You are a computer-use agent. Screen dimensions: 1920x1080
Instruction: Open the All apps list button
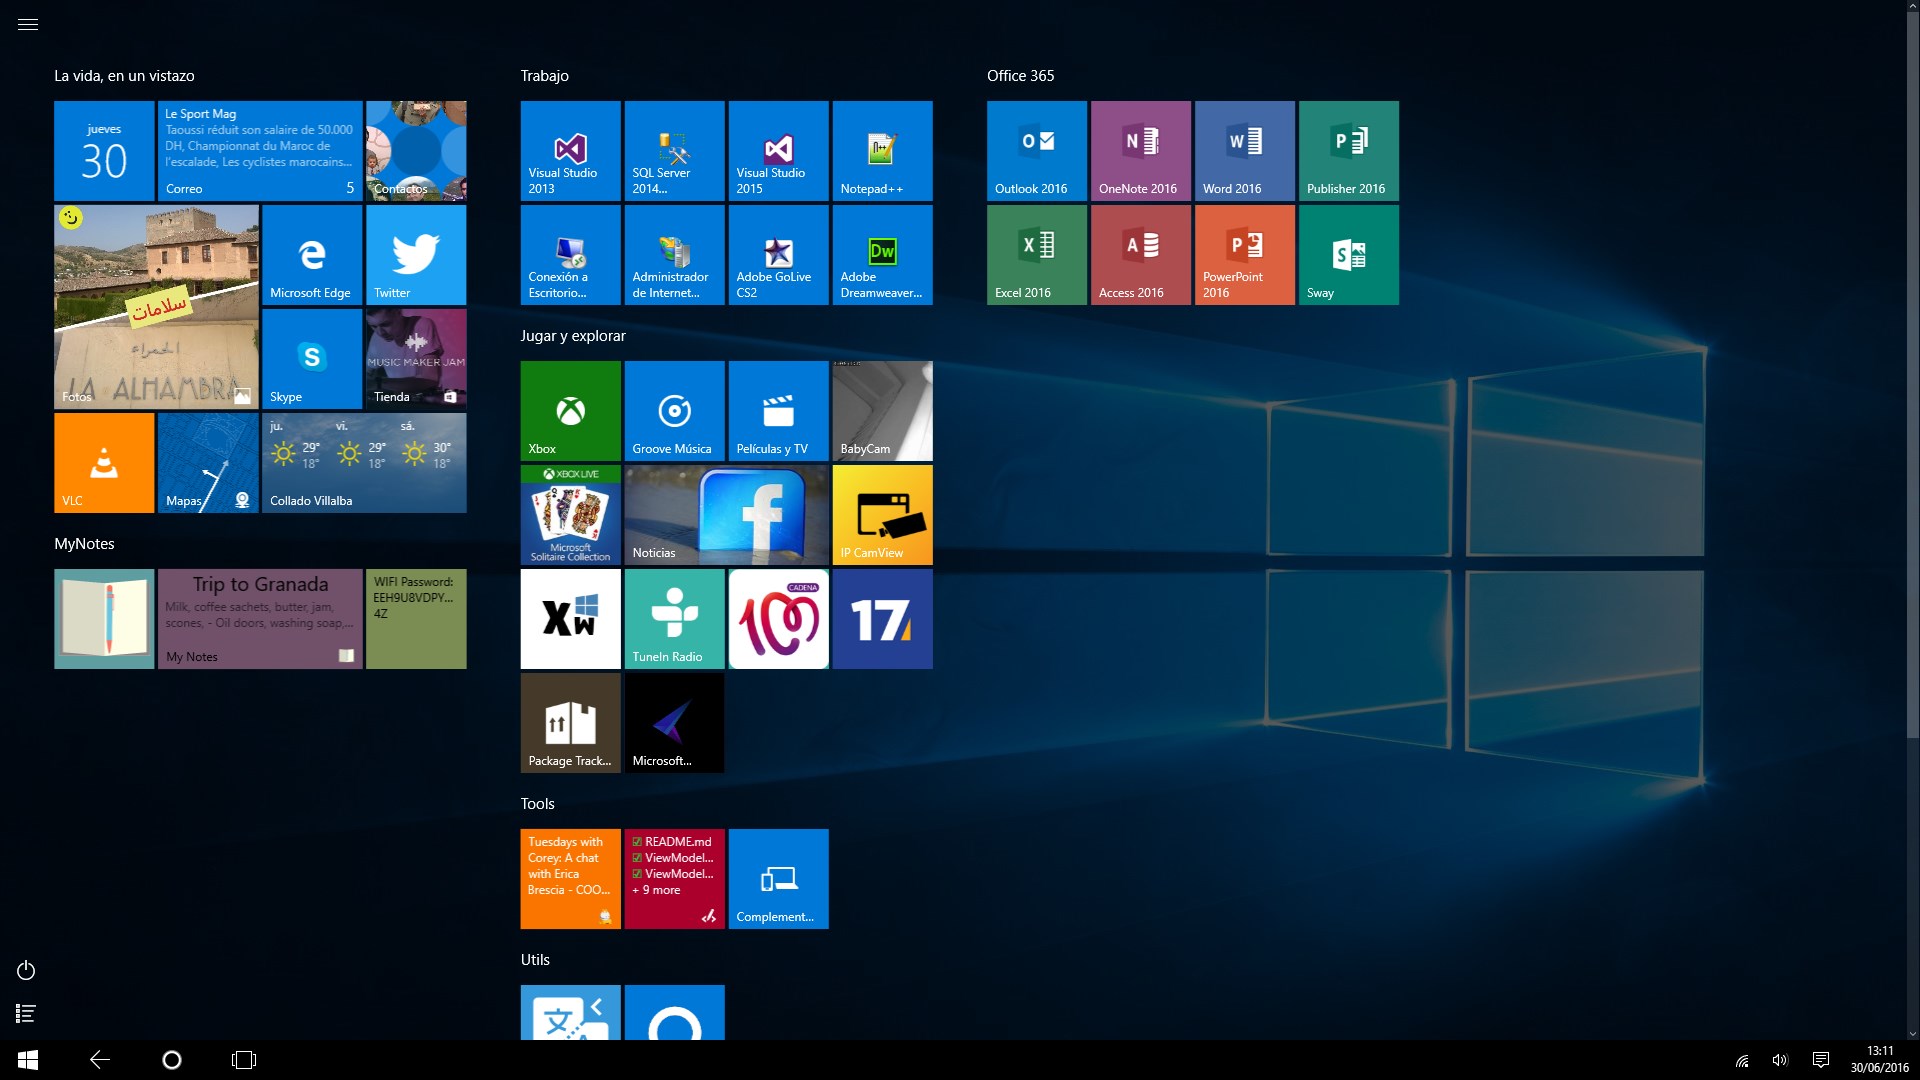[x=27, y=1014]
